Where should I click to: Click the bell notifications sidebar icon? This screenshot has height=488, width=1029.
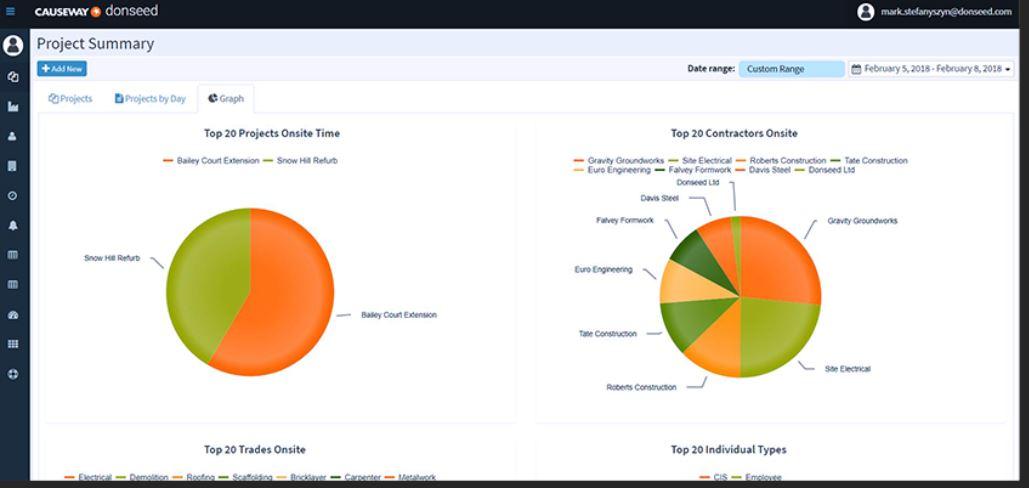pyautogui.click(x=12, y=225)
